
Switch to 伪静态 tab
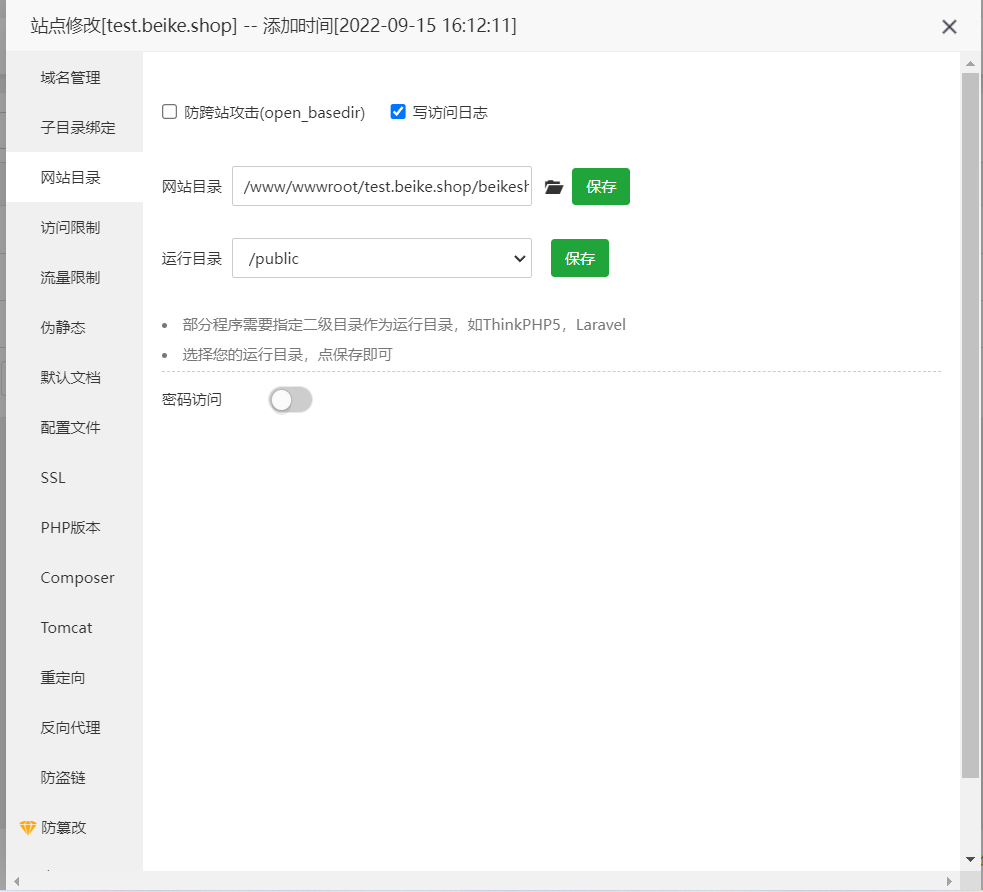click(x=75, y=327)
